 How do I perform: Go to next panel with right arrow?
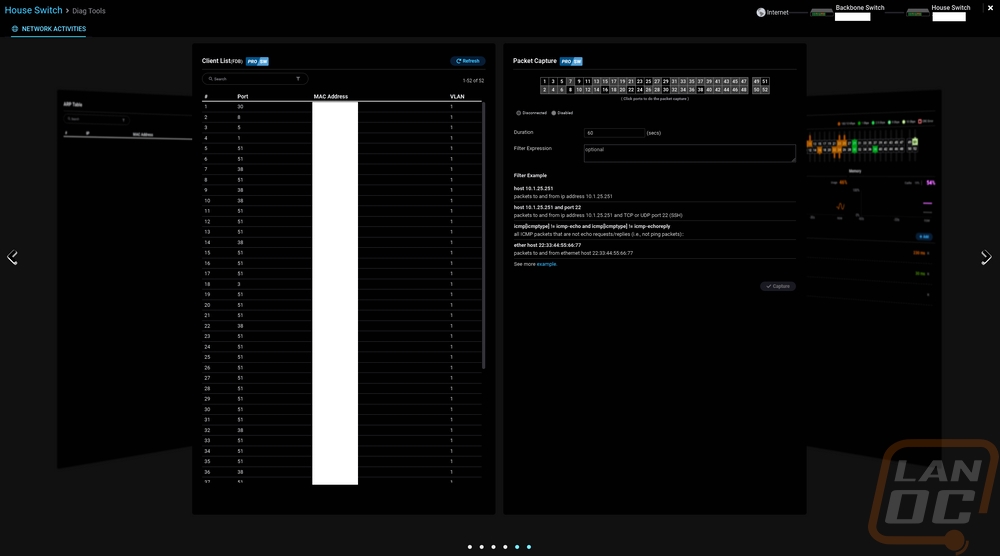(x=986, y=257)
